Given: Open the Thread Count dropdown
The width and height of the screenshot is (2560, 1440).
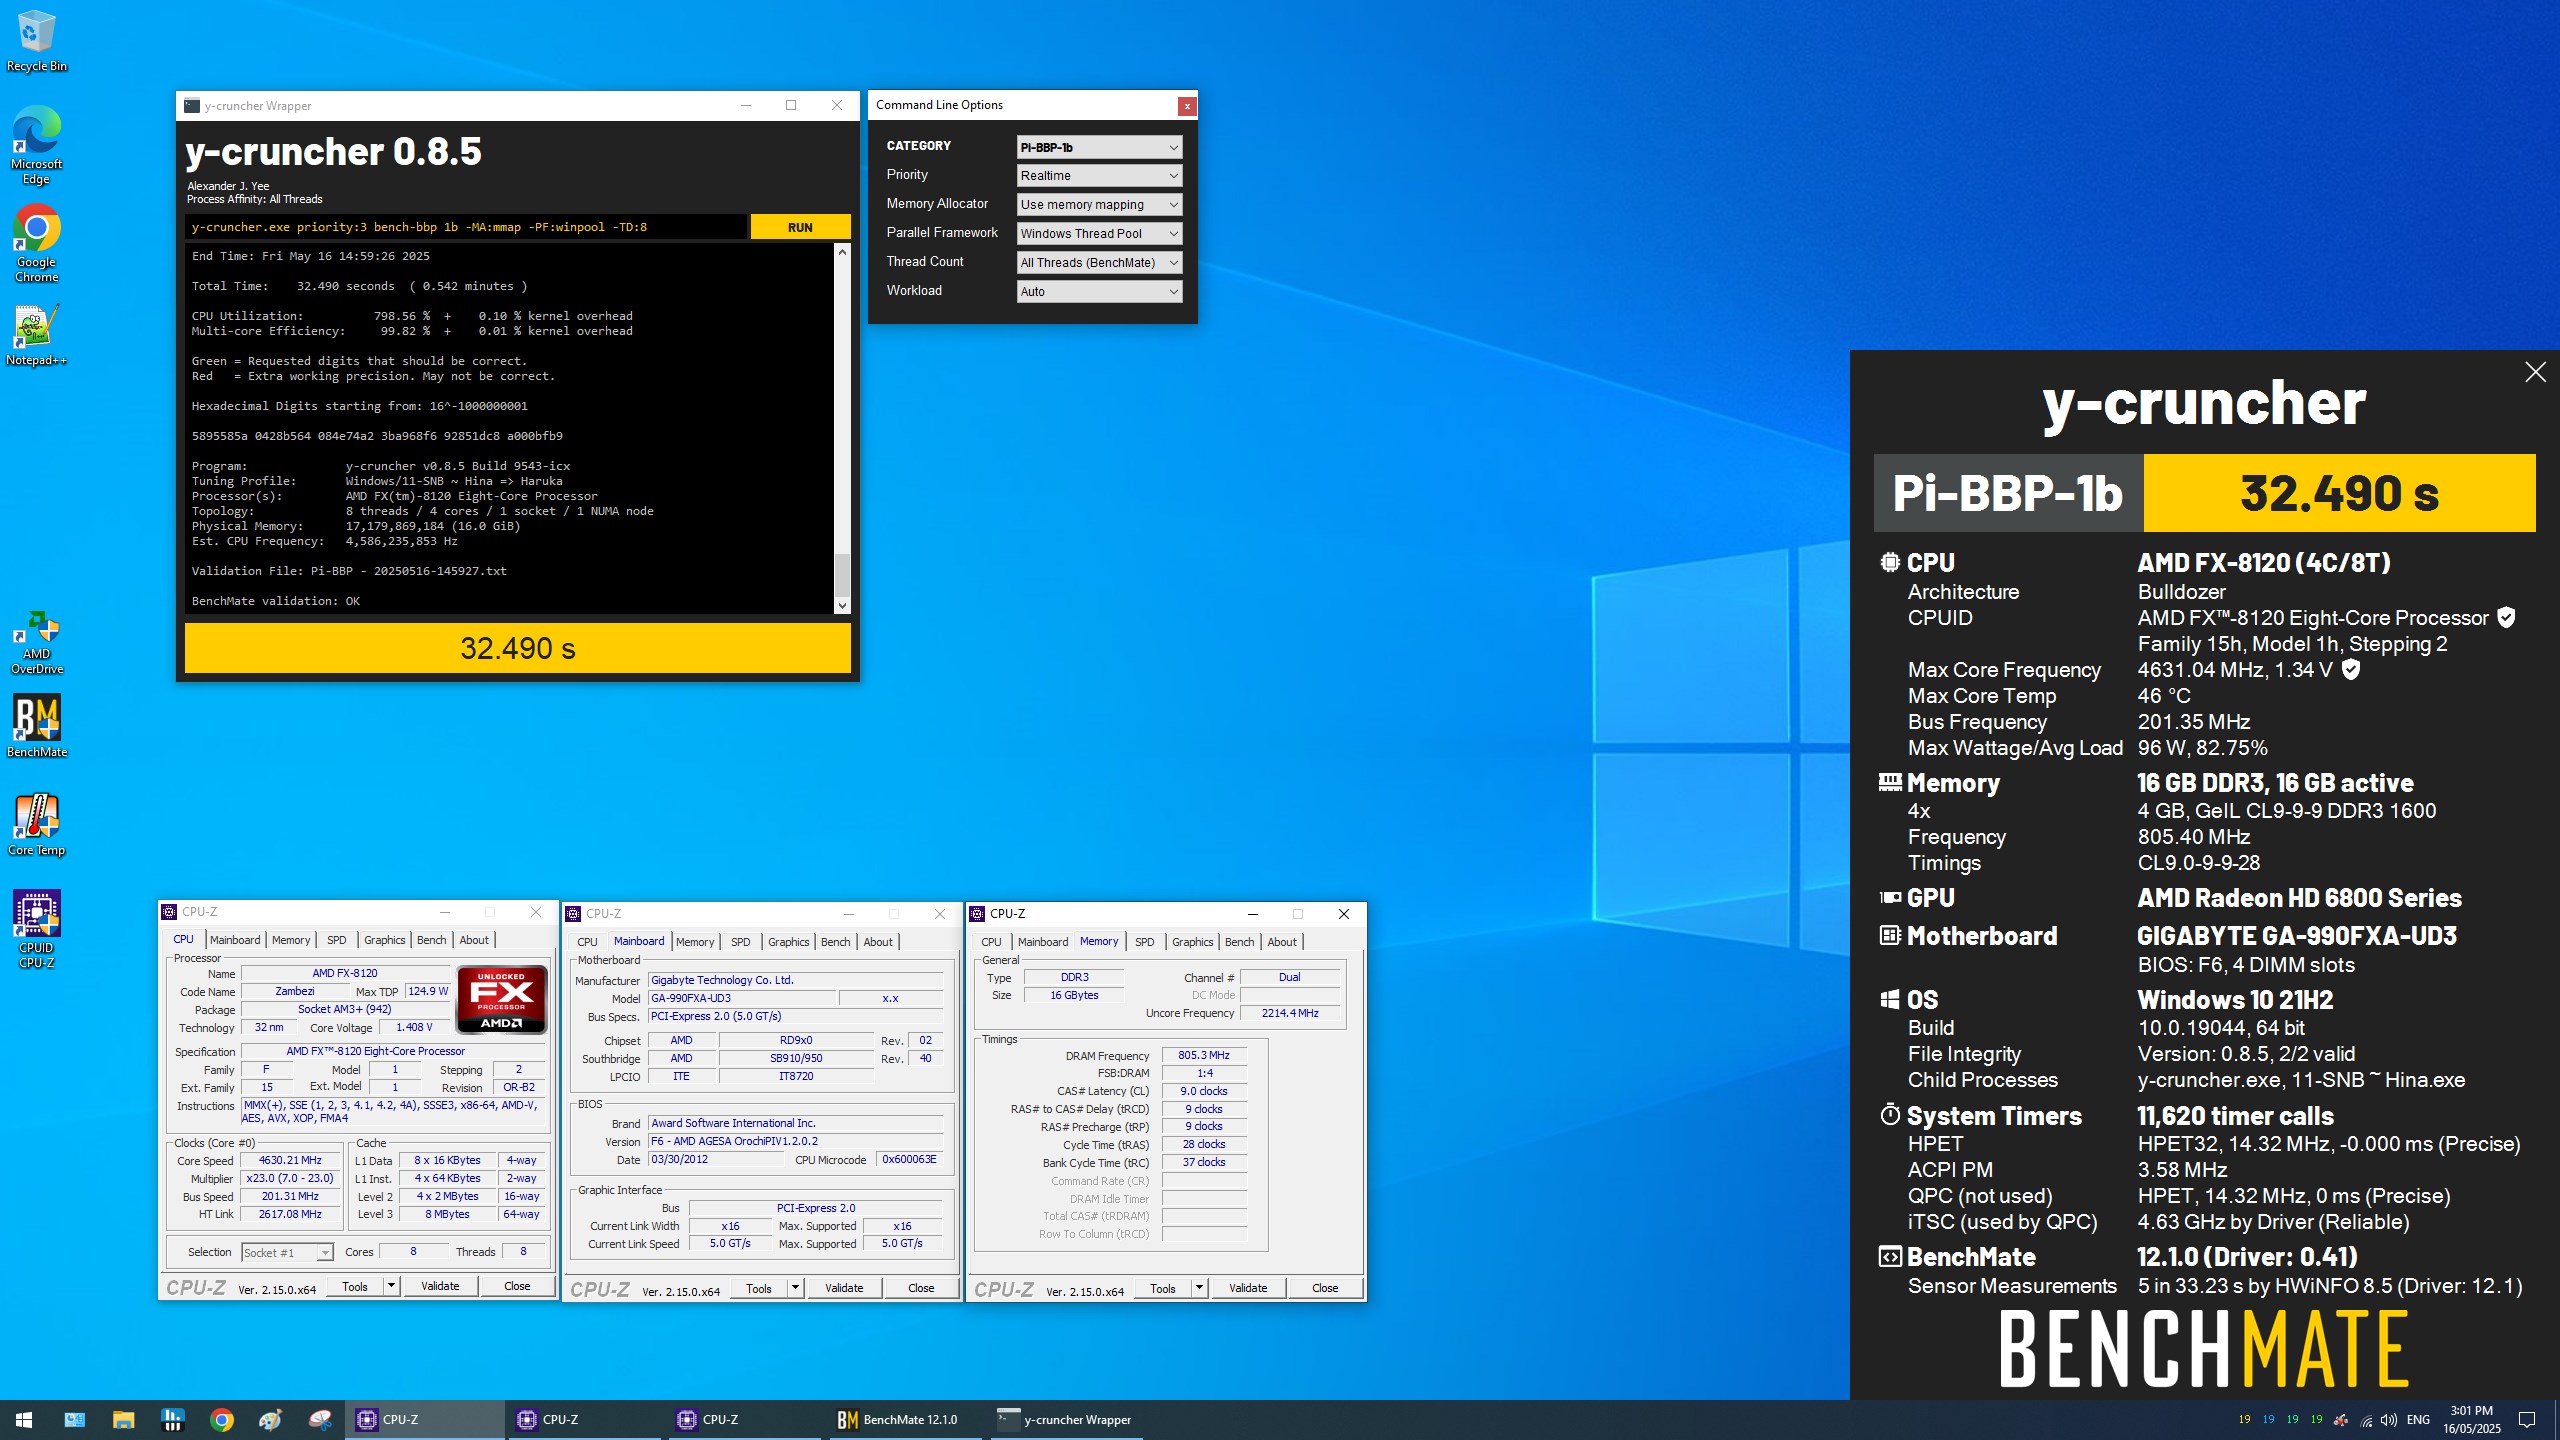Looking at the screenshot, I should coord(1099,263).
